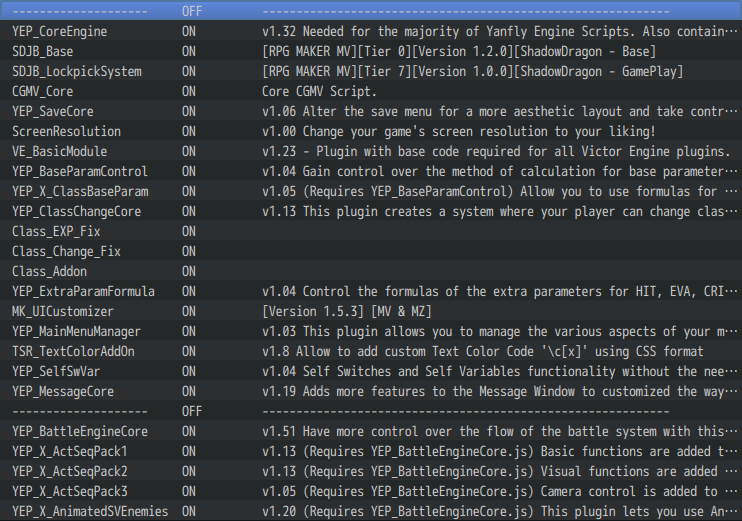The width and height of the screenshot is (742, 521).
Task: Select Class_Change_Fix plugin row
Action: 371,251
